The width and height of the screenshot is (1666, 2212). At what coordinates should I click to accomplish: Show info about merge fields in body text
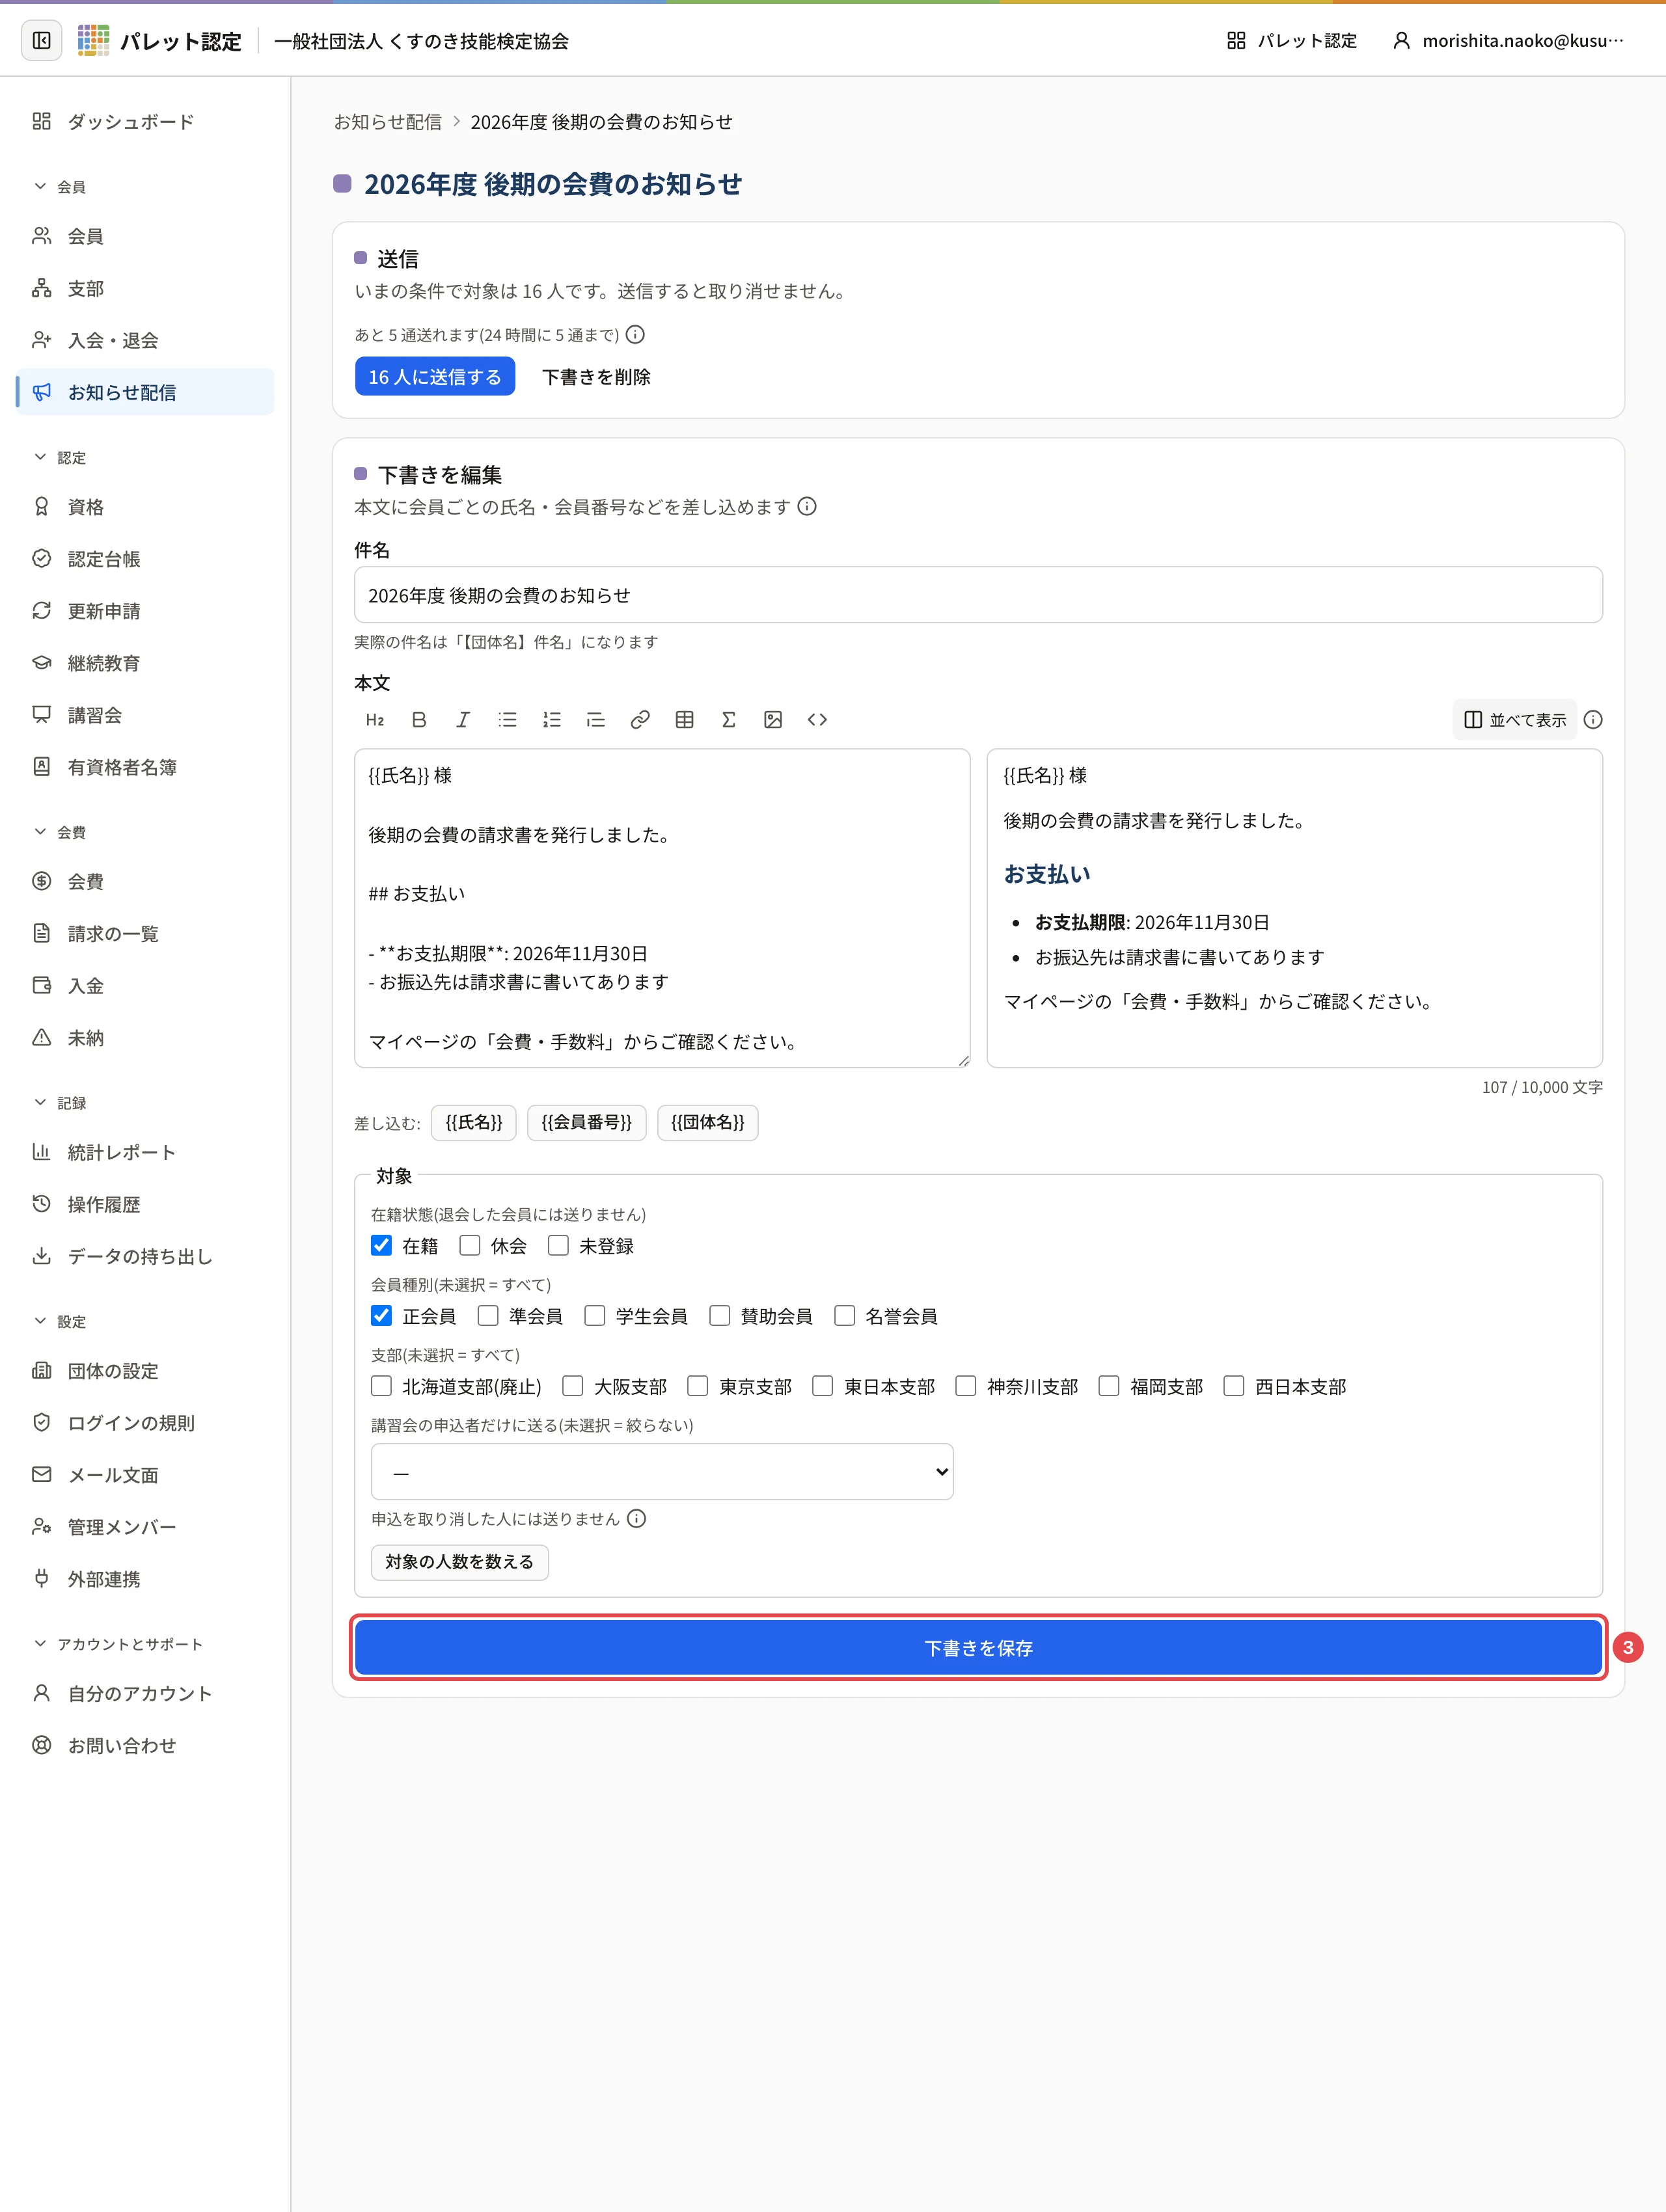[x=807, y=507]
